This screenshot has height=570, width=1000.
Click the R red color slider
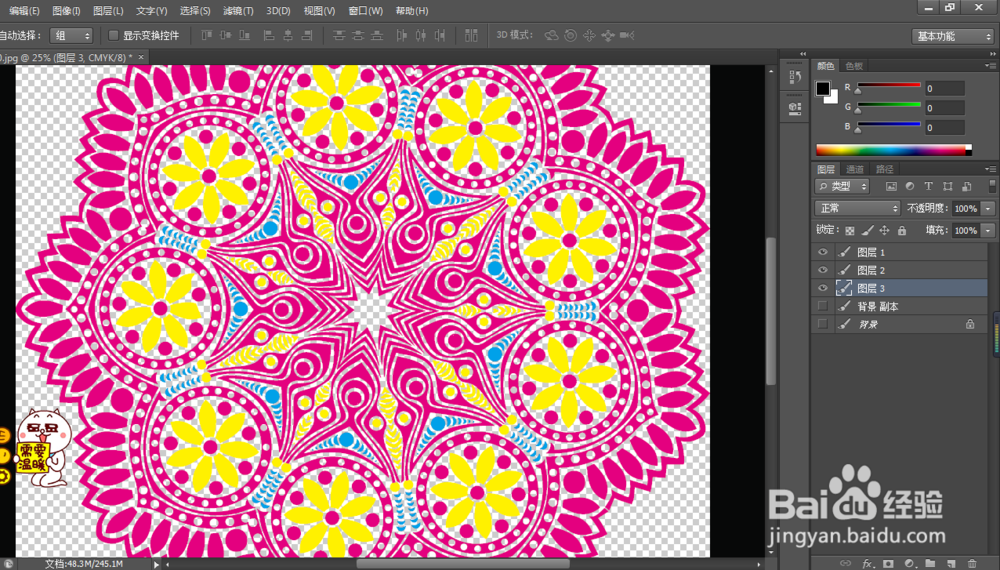[889, 85]
